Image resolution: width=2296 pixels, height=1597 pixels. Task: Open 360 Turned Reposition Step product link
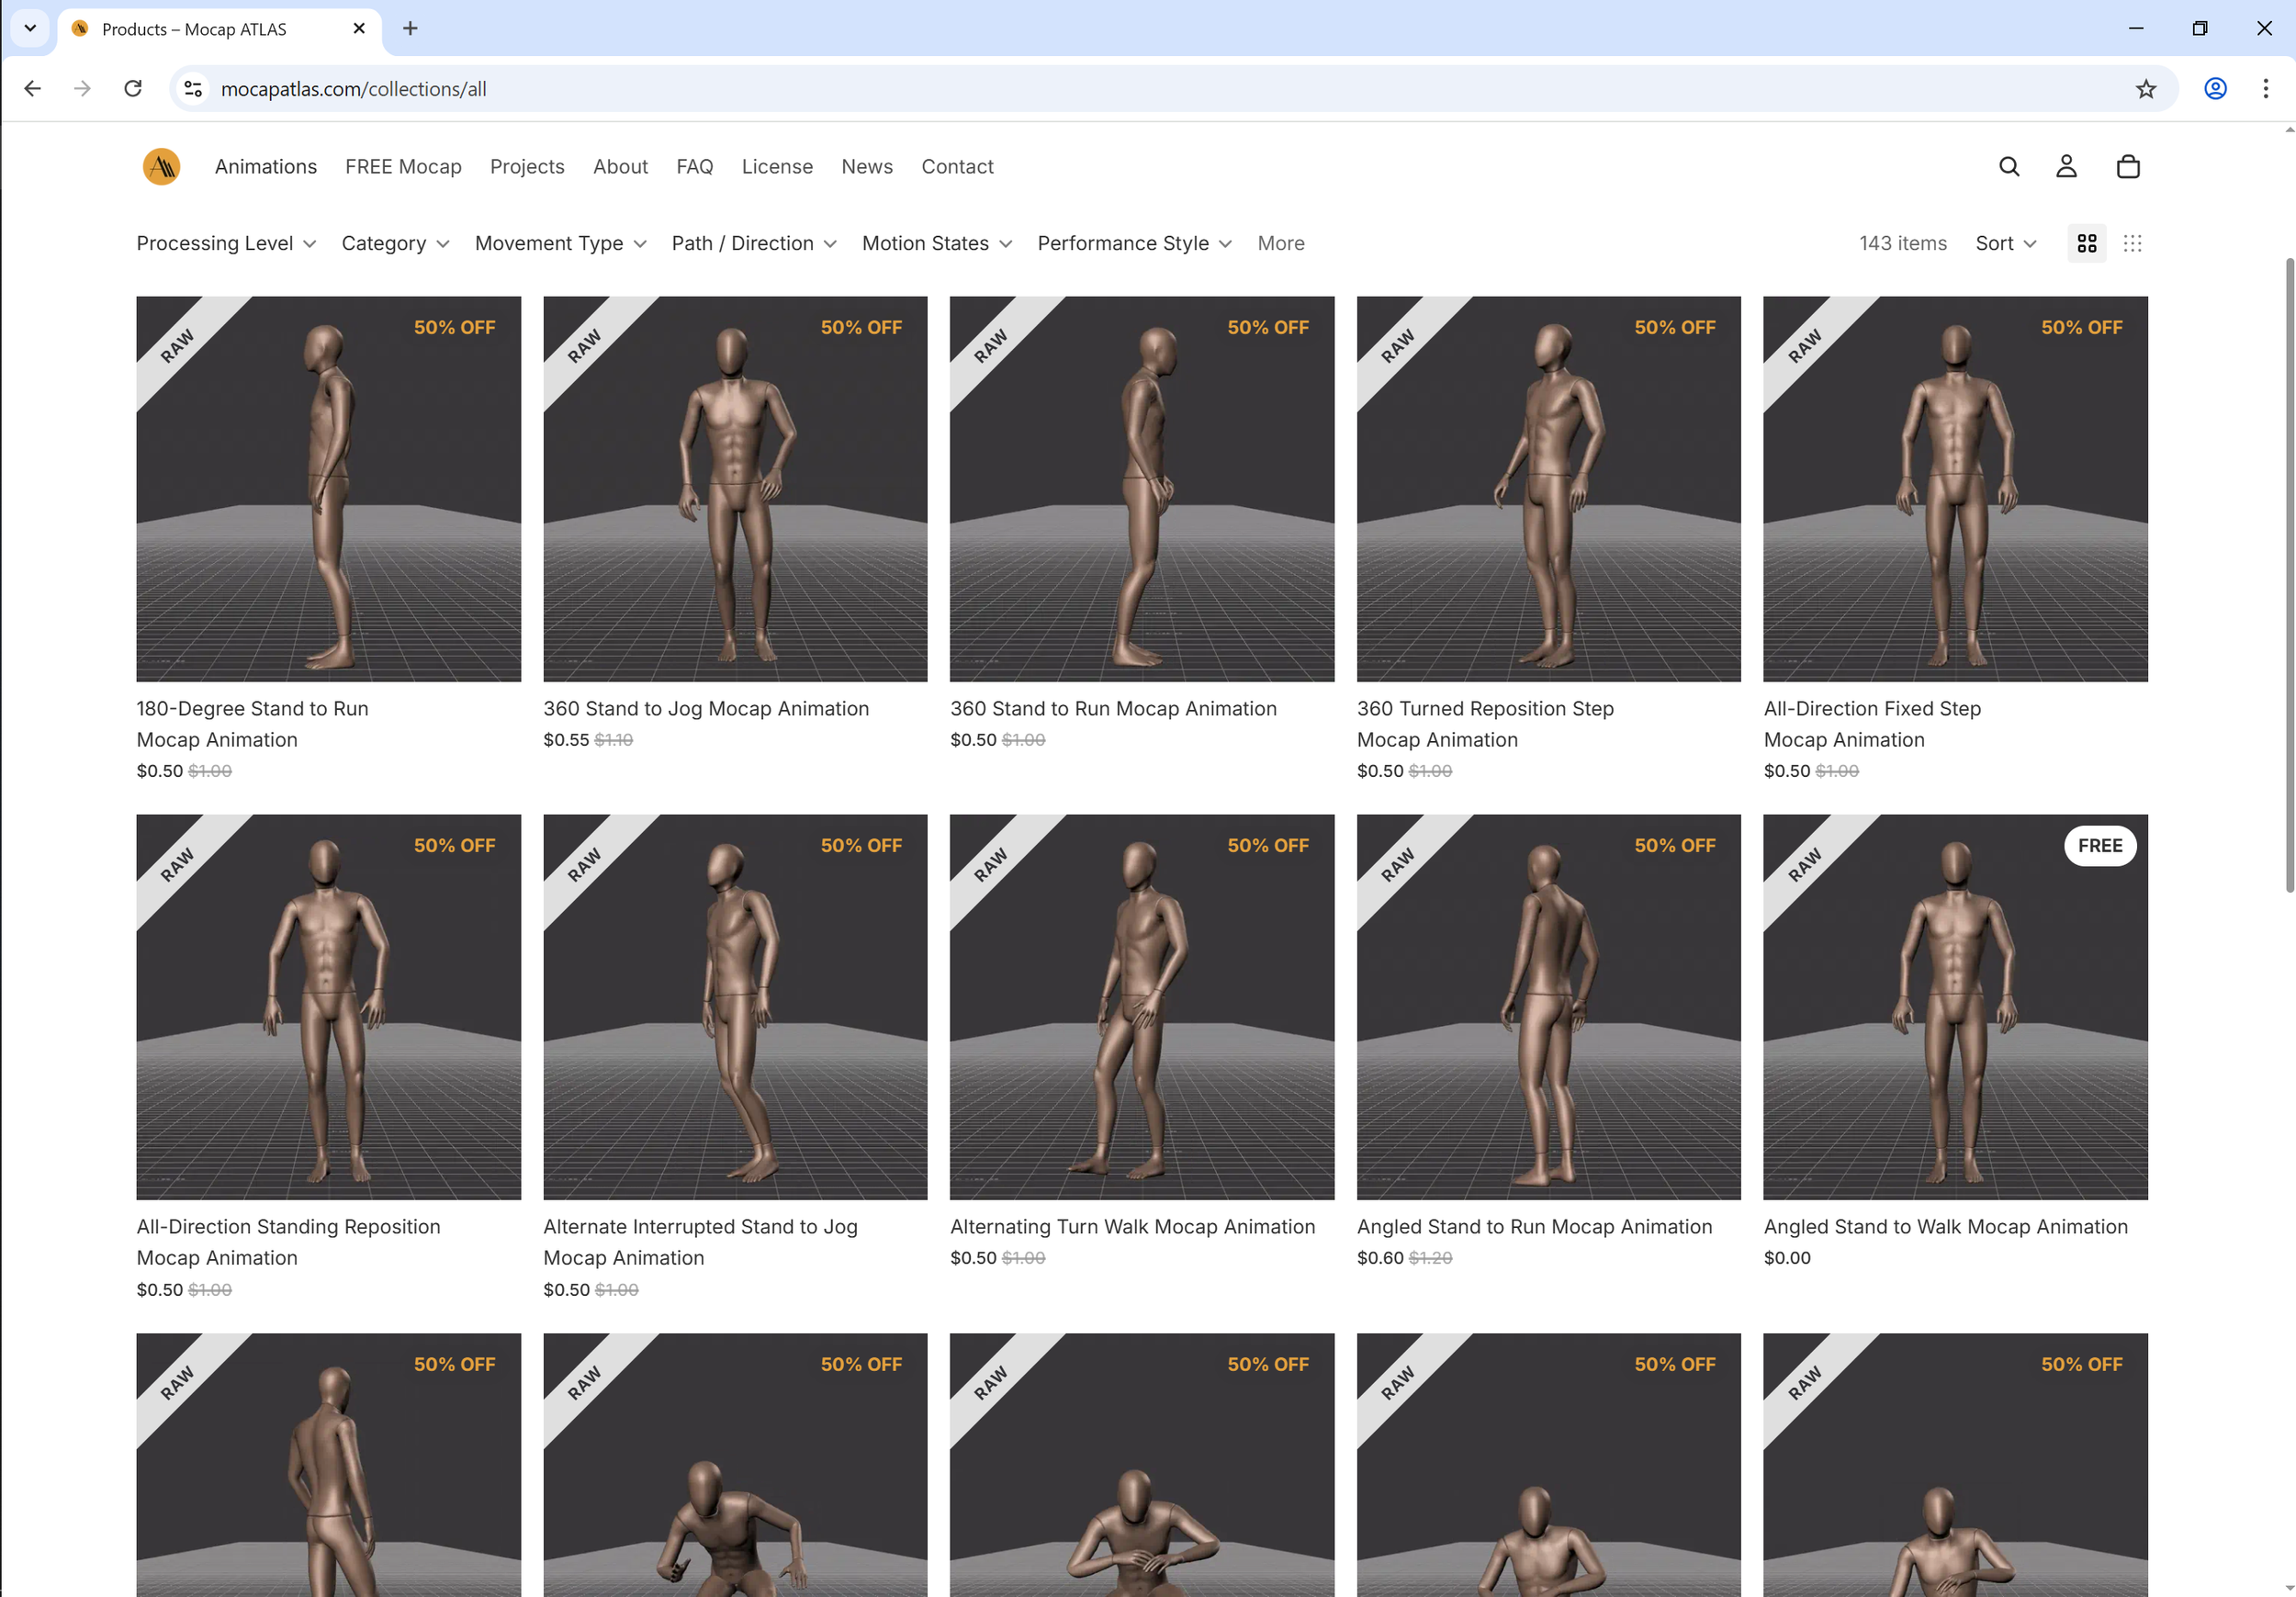click(1484, 723)
